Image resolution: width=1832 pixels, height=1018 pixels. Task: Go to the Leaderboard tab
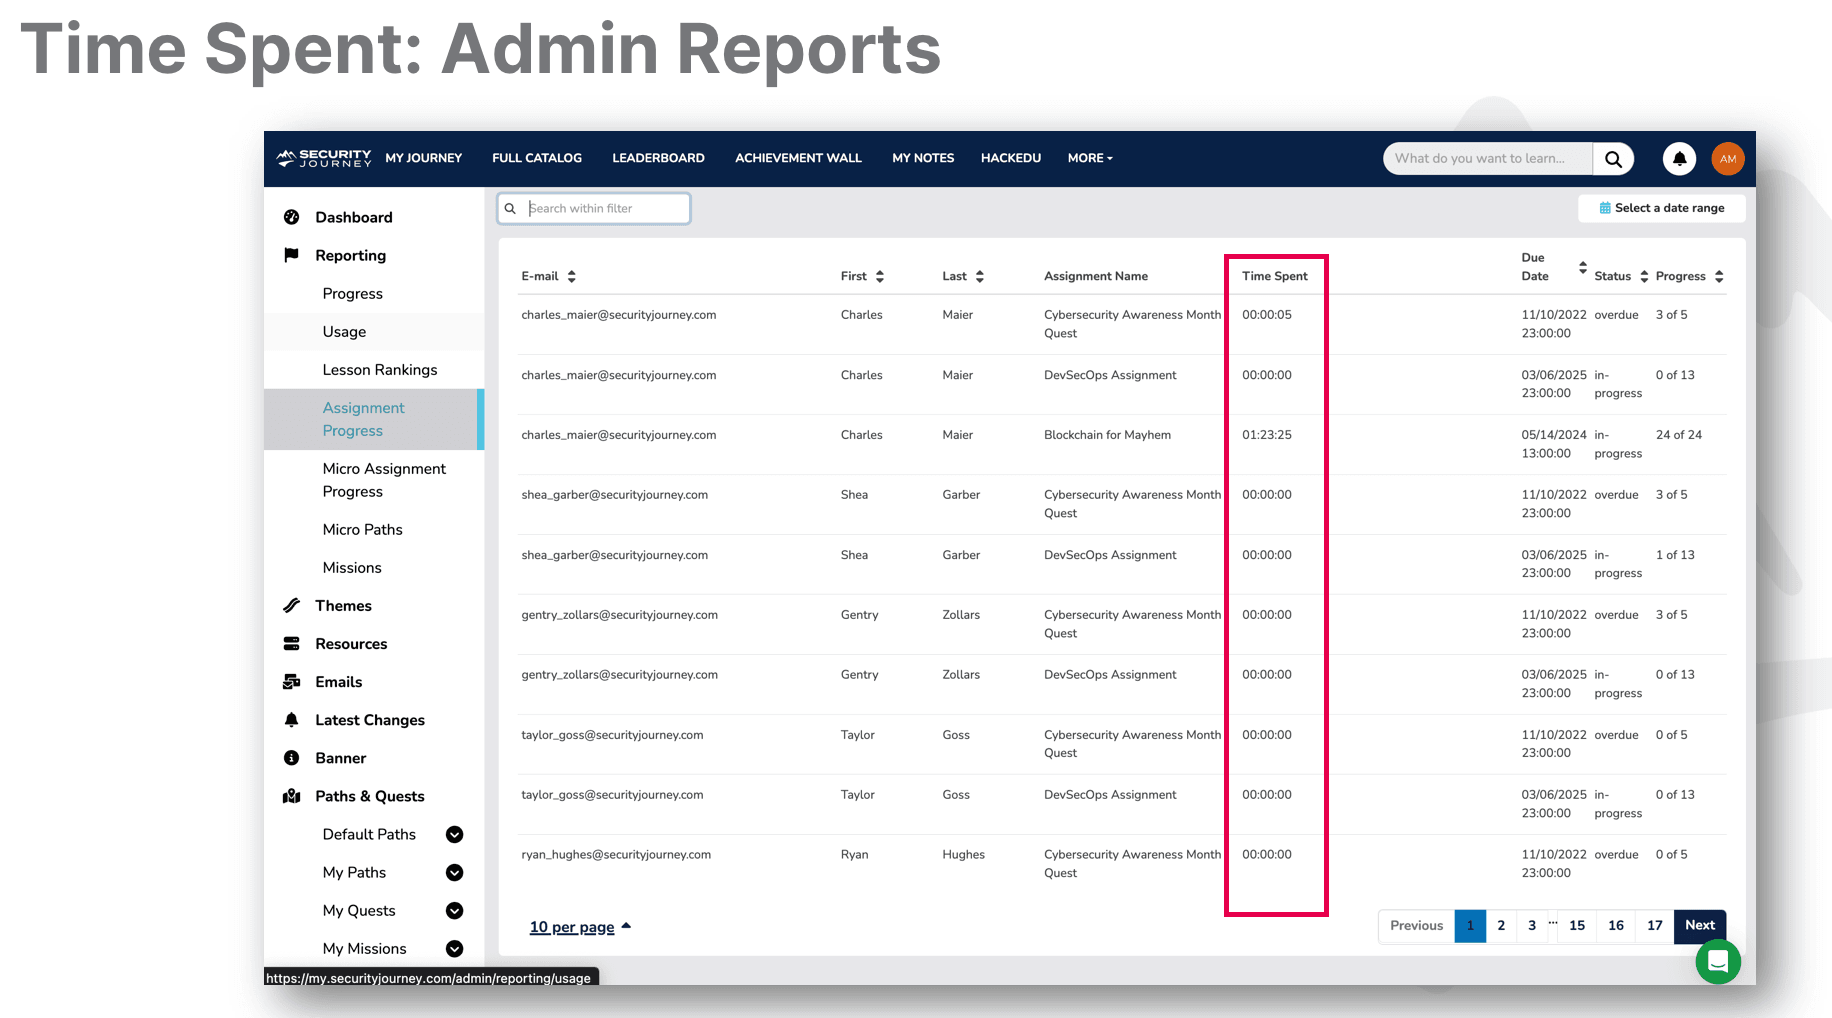click(658, 158)
